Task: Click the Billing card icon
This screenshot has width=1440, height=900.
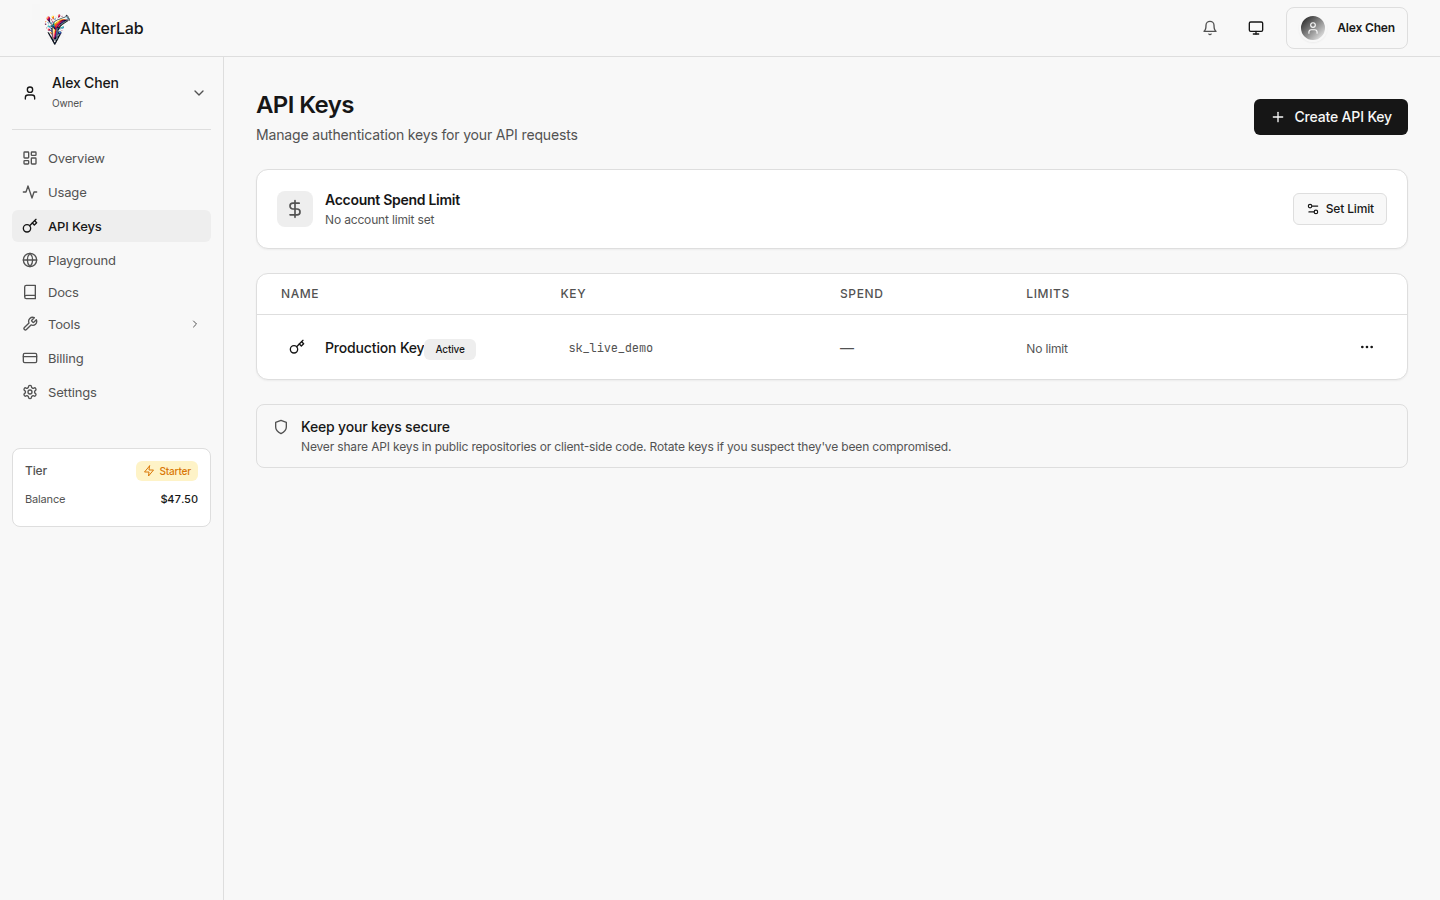Action: 30,358
